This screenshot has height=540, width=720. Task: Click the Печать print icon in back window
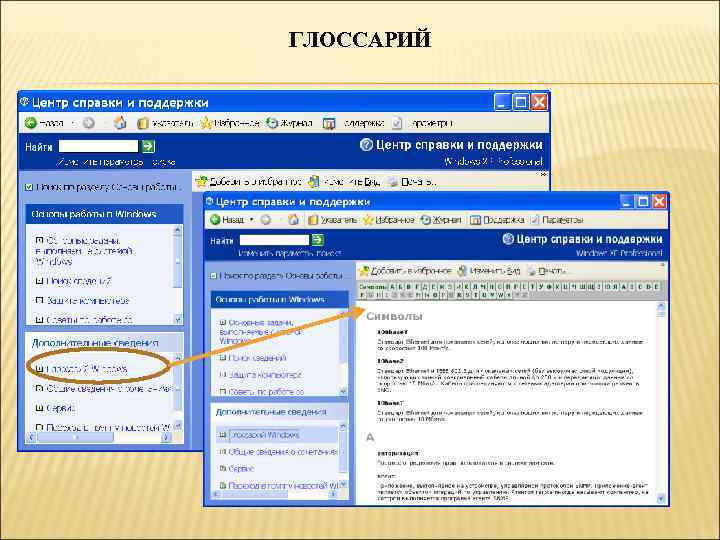pos(393,182)
